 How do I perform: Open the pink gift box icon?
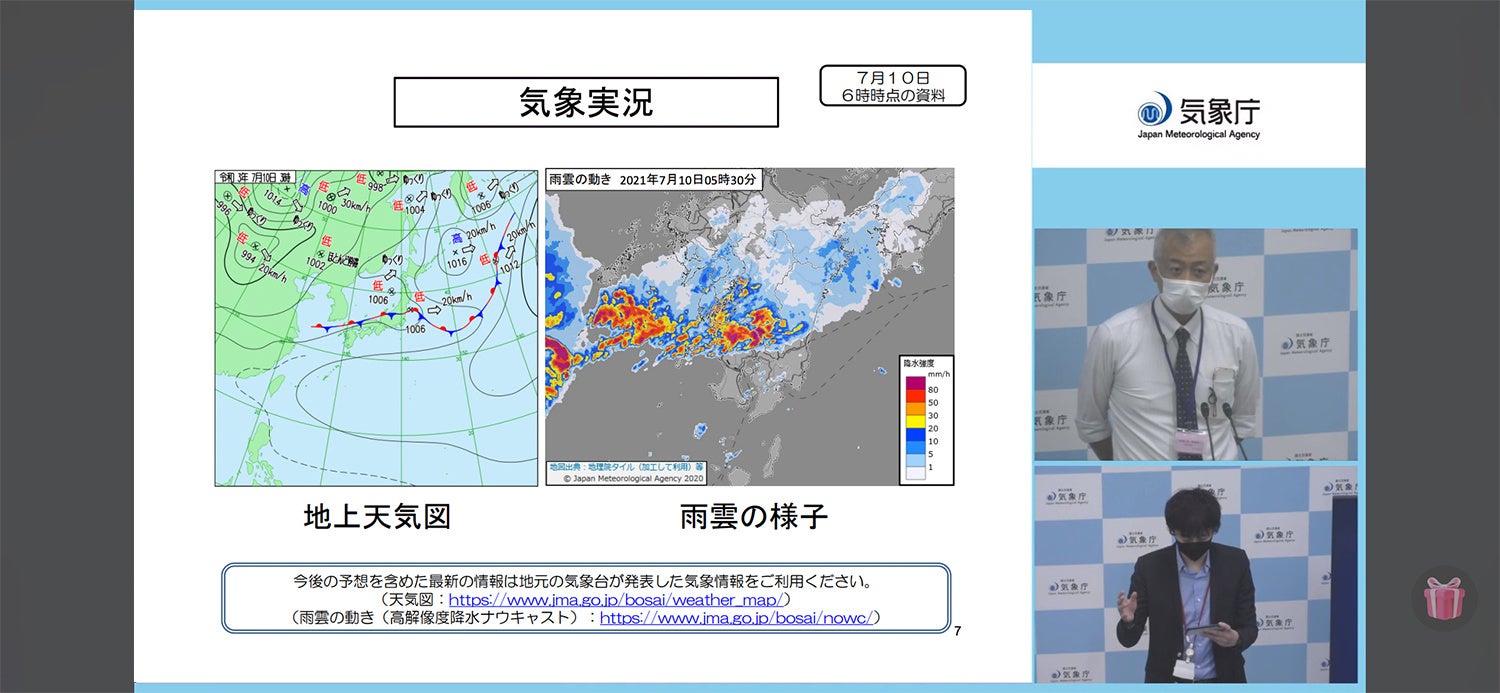1444,598
